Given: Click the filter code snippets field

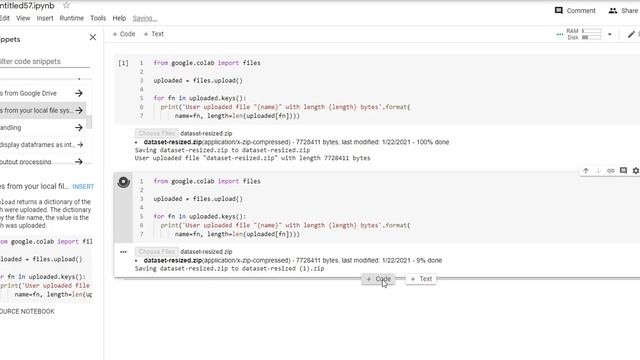Looking at the screenshot, I should click(45, 61).
